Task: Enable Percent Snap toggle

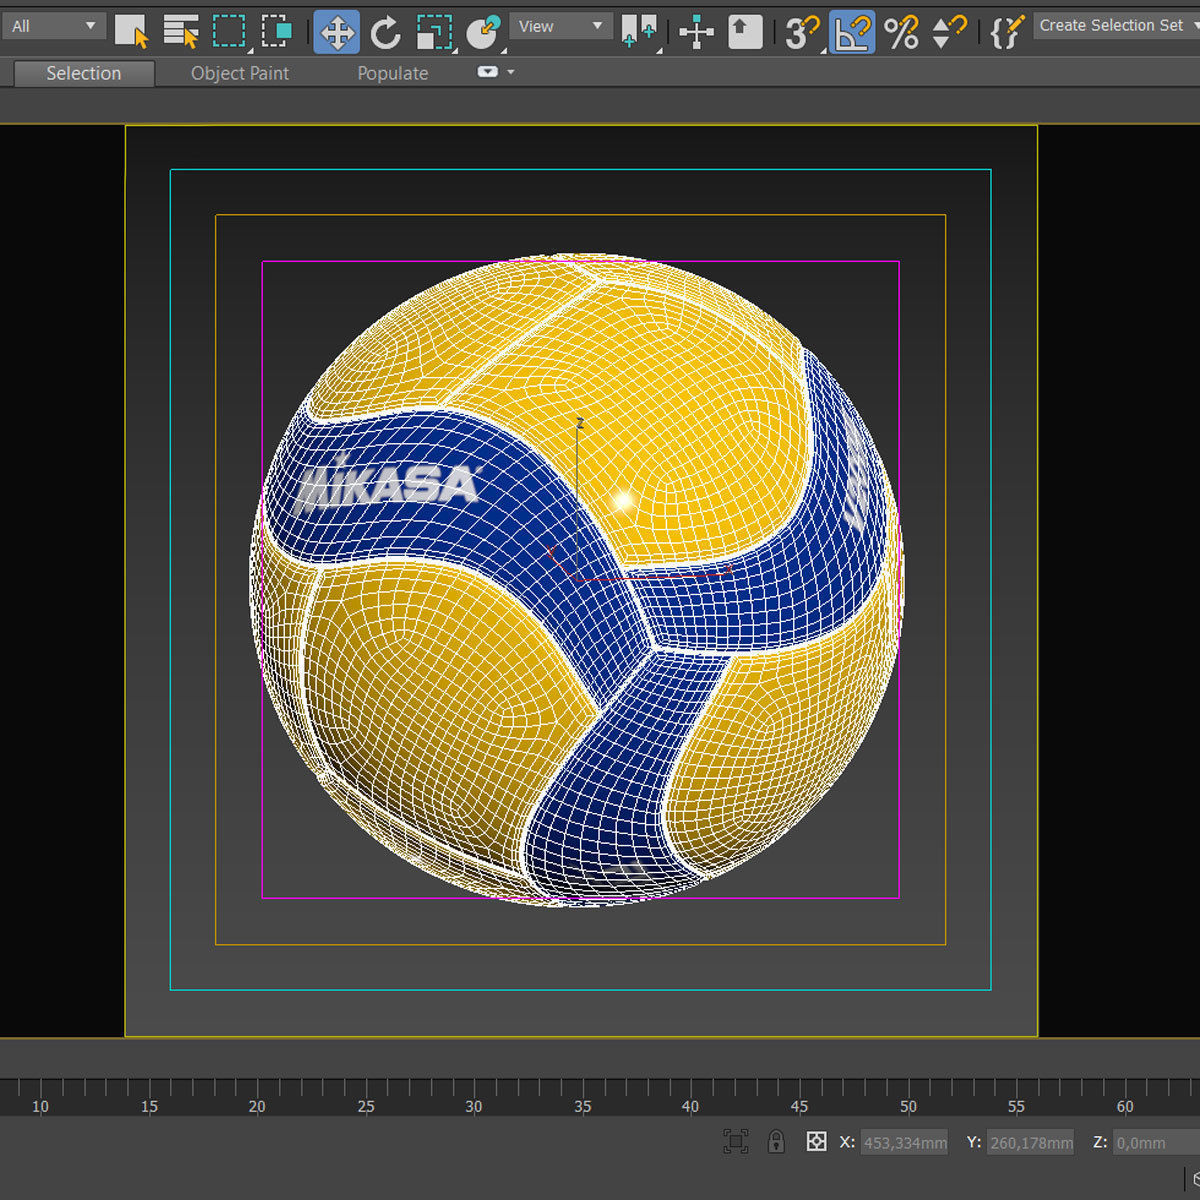Action: coord(903,27)
